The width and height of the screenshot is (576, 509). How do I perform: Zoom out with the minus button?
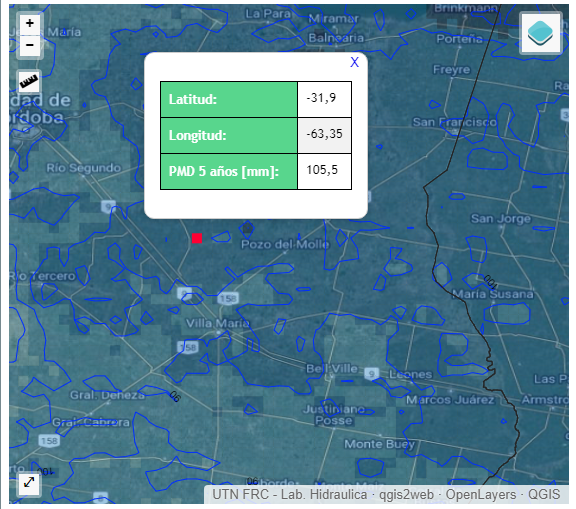click(x=30, y=46)
